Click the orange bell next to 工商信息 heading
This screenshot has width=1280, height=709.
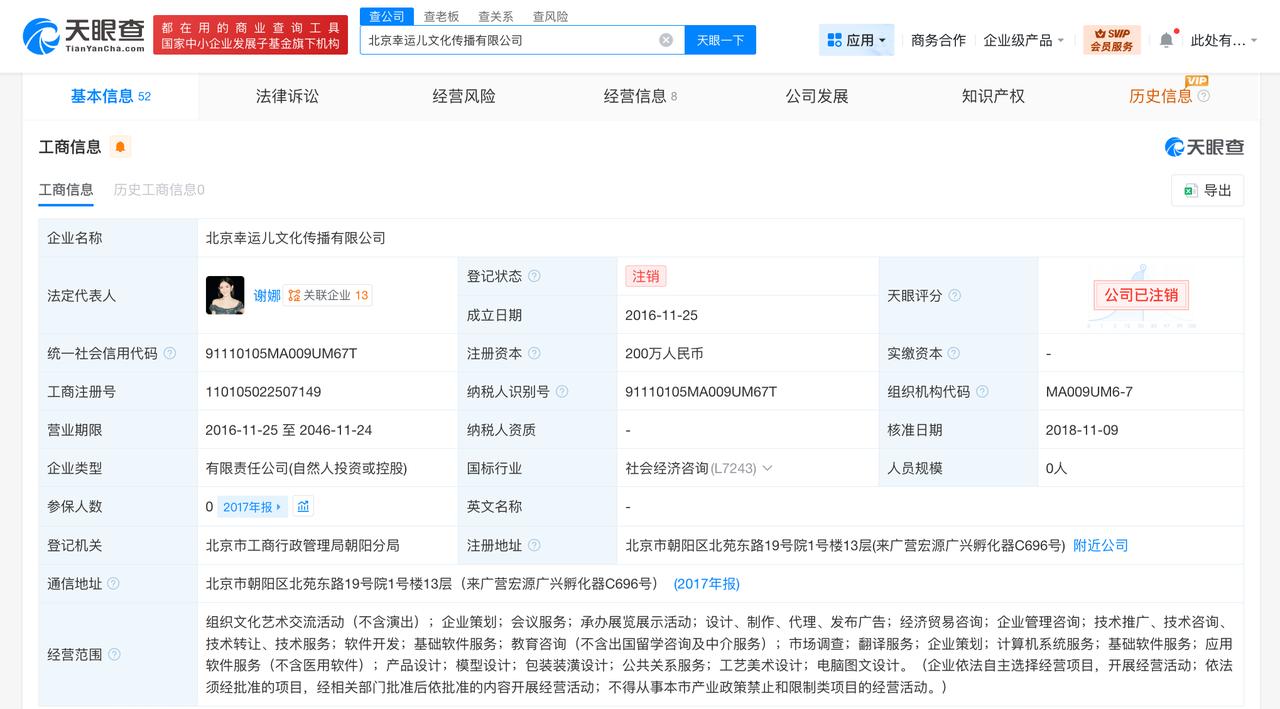tap(120, 147)
